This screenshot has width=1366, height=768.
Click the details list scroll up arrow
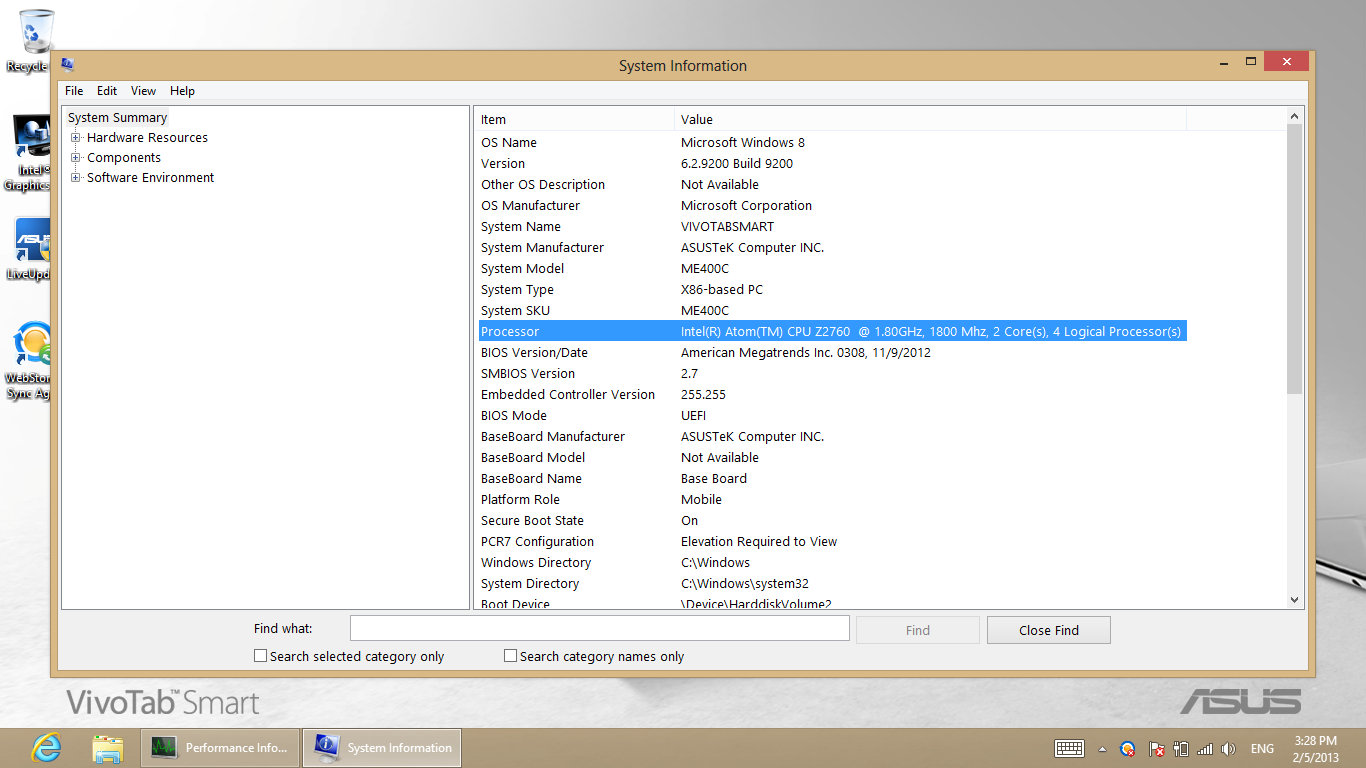click(x=1295, y=116)
